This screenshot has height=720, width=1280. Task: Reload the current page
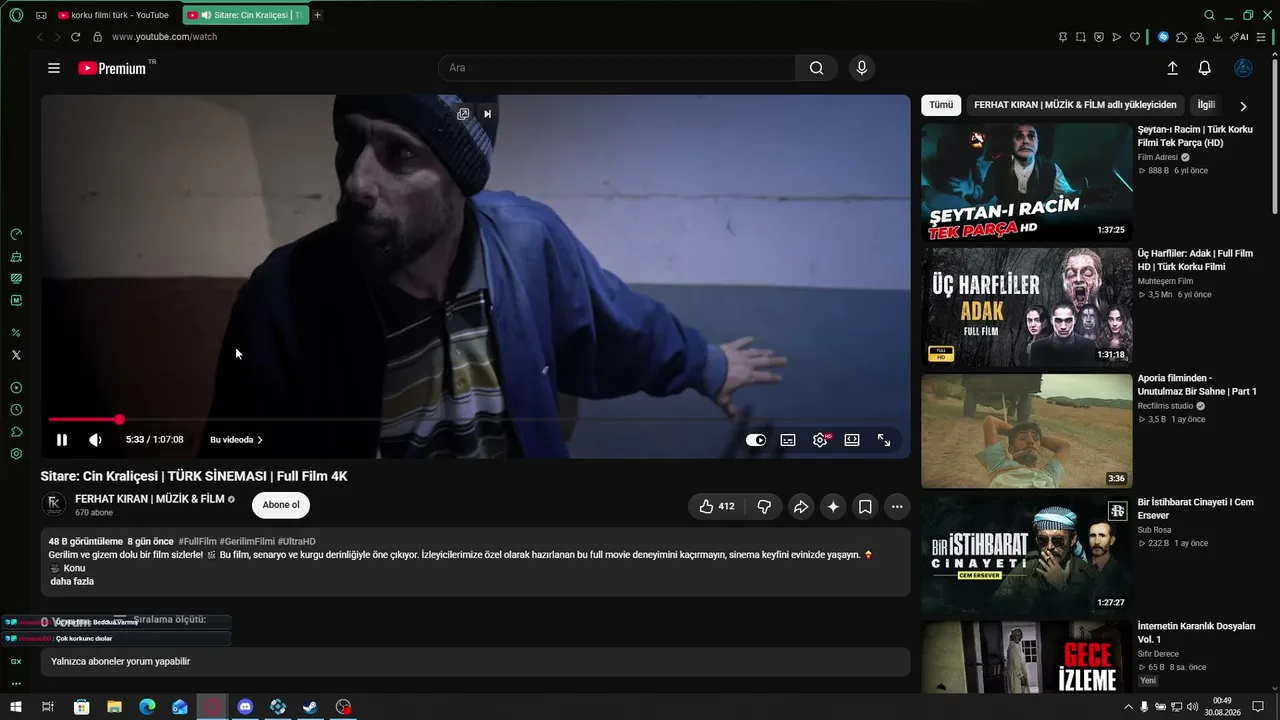75,37
